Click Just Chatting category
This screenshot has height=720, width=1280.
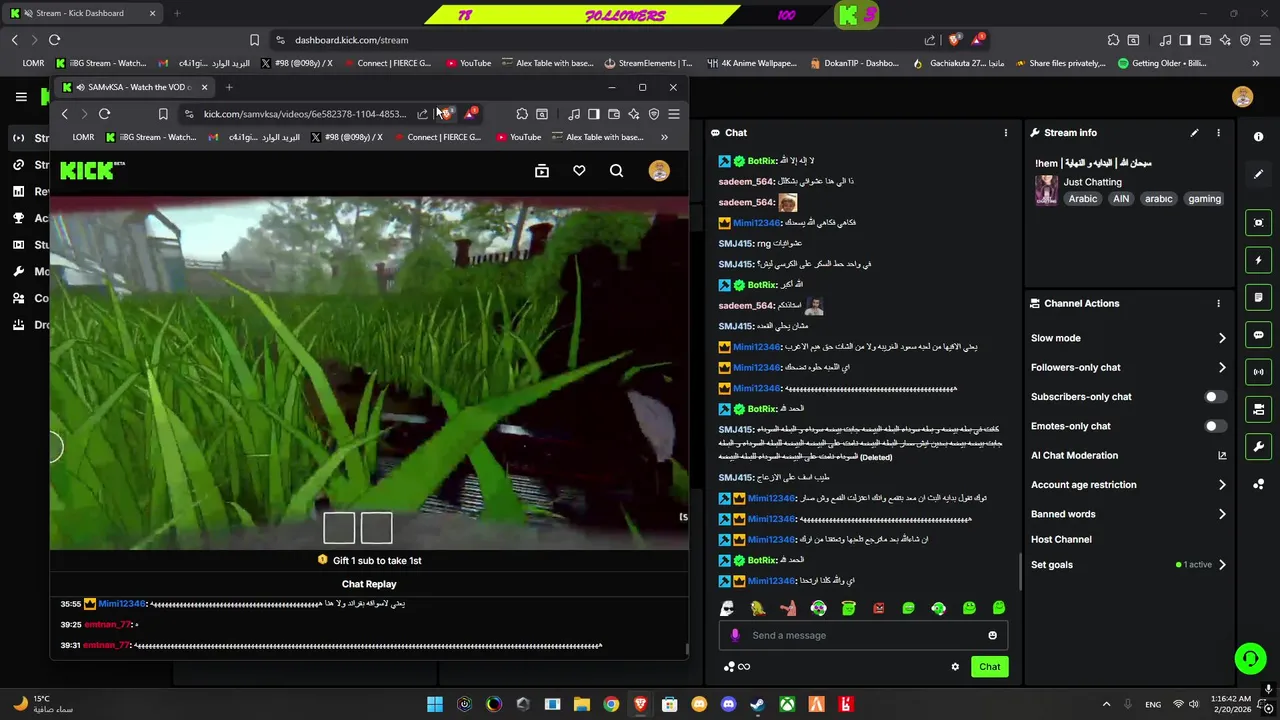tap(1092, 182)
